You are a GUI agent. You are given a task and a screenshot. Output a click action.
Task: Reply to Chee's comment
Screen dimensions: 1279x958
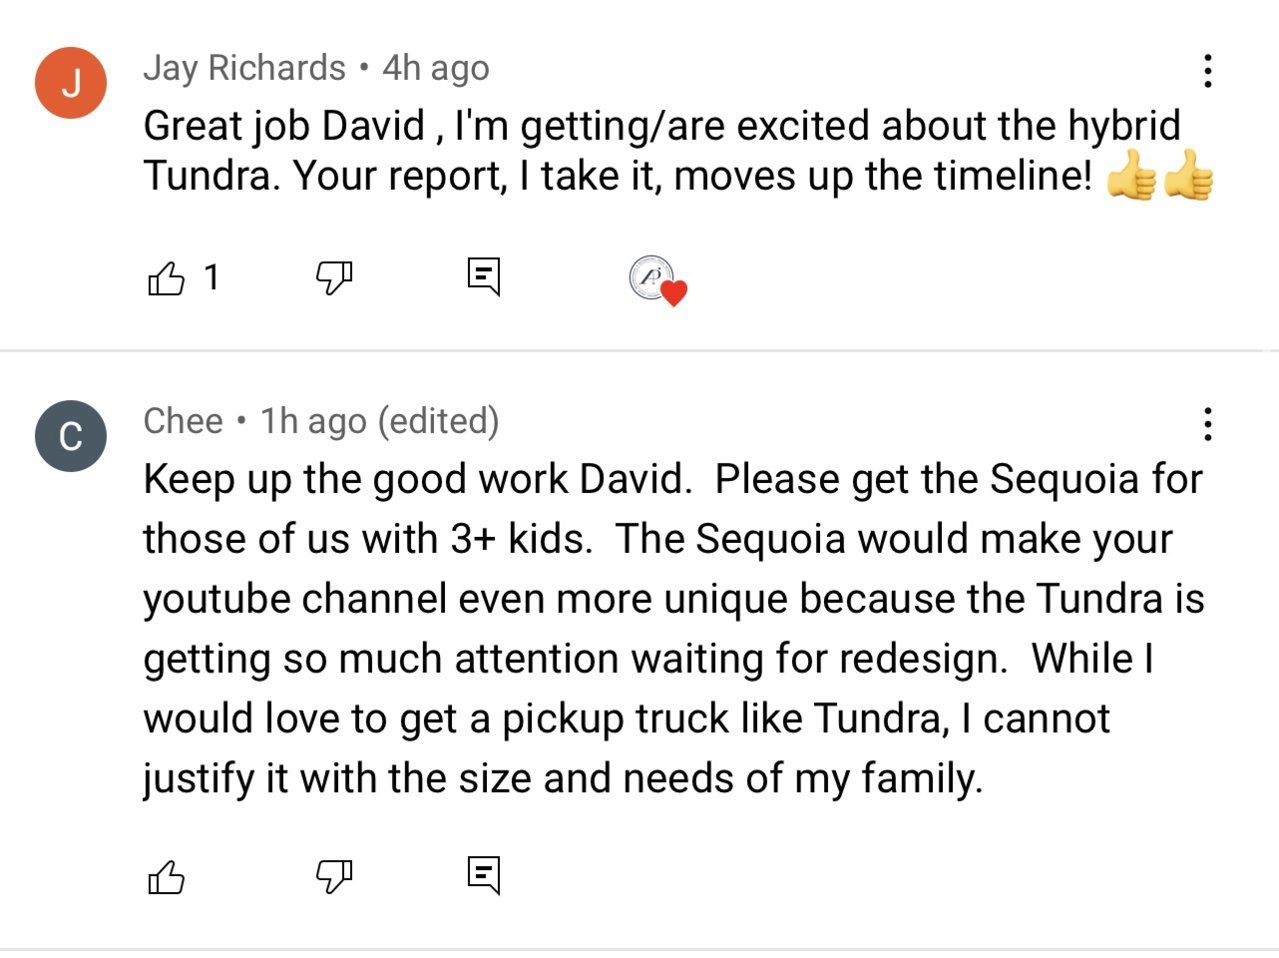click(484, 876)
